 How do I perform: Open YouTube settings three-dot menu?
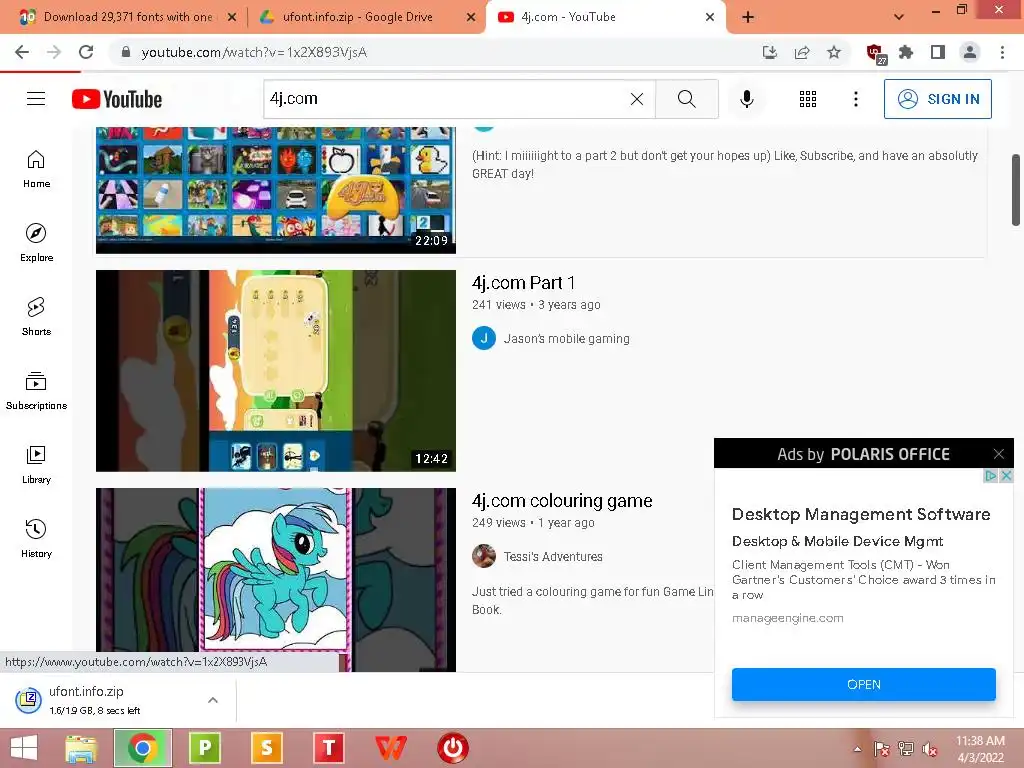[856, 99]
